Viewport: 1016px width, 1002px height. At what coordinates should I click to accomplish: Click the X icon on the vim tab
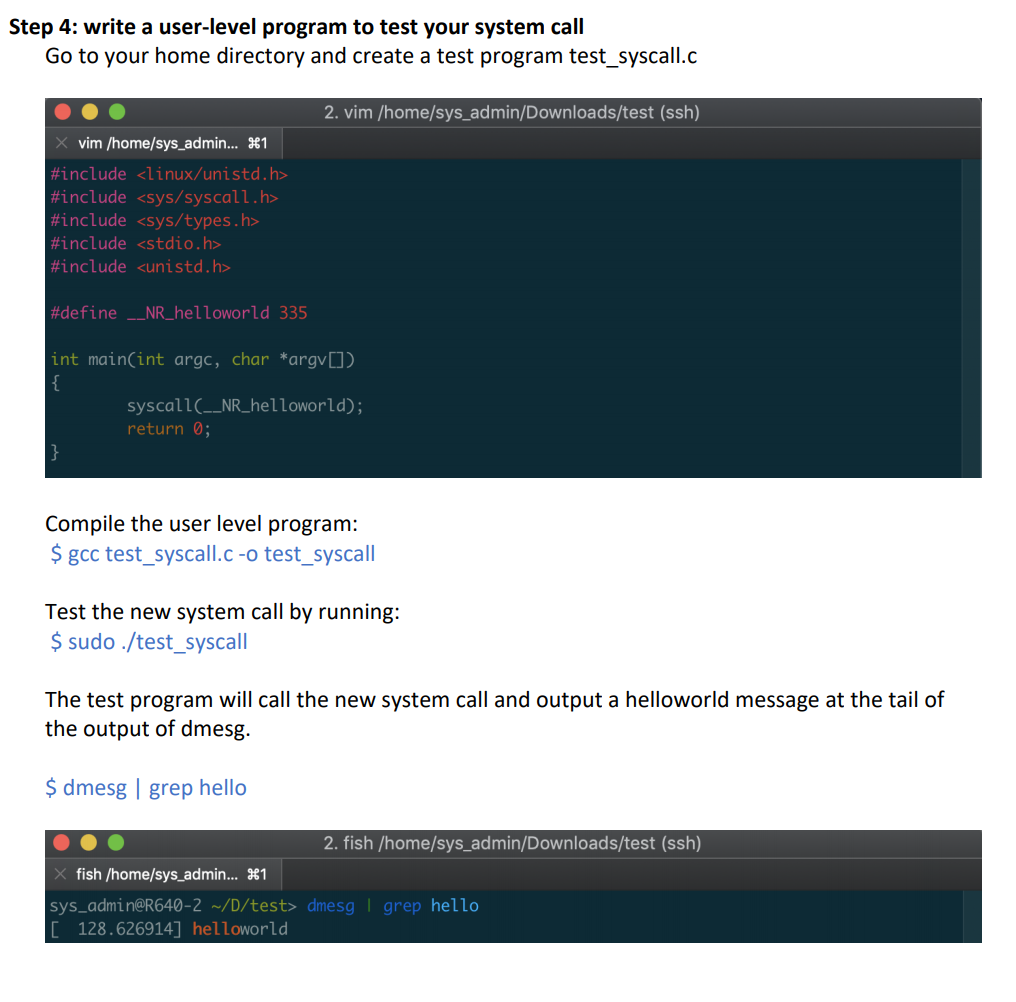[x=61, y=143]
